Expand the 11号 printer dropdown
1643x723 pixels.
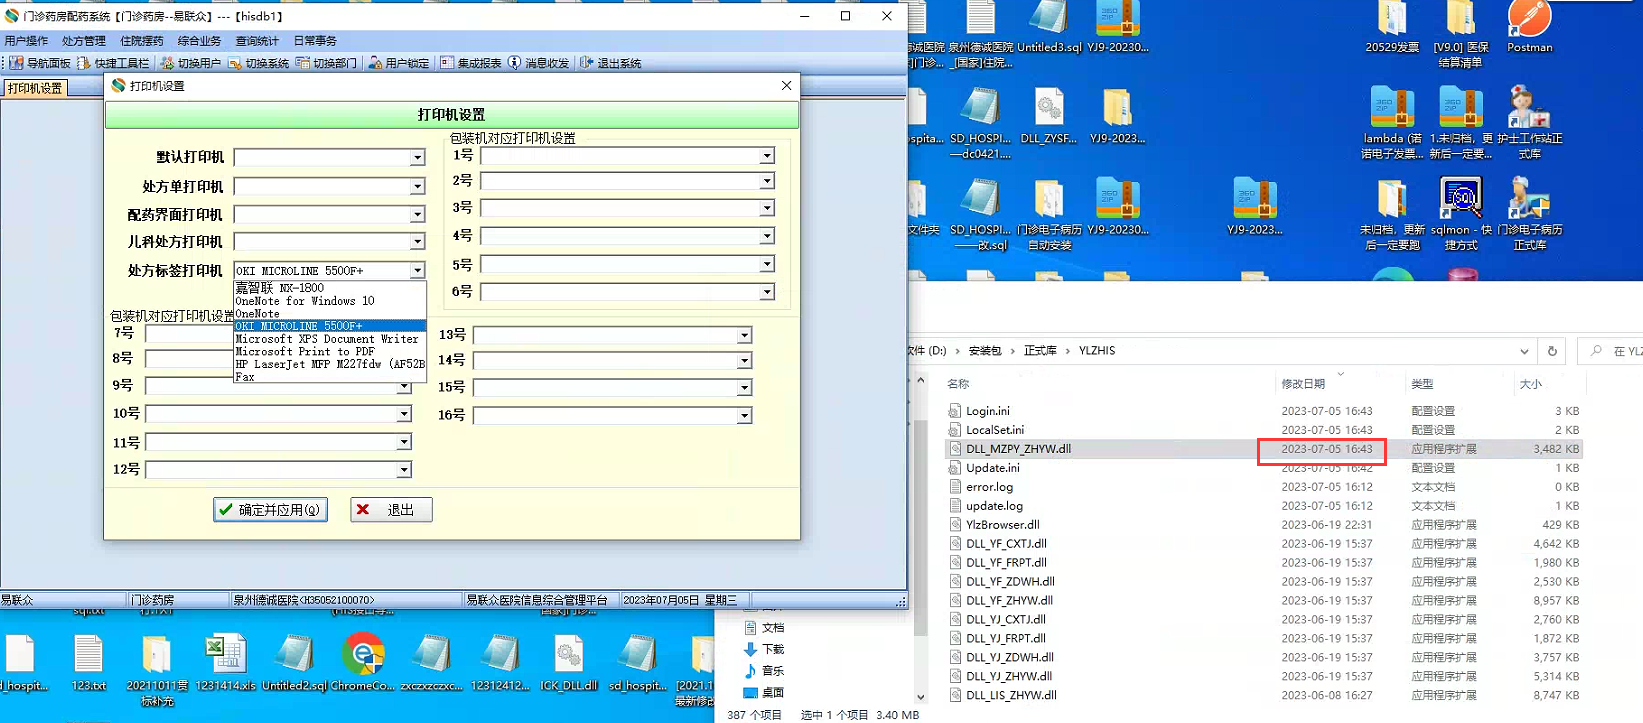(404, 442)
